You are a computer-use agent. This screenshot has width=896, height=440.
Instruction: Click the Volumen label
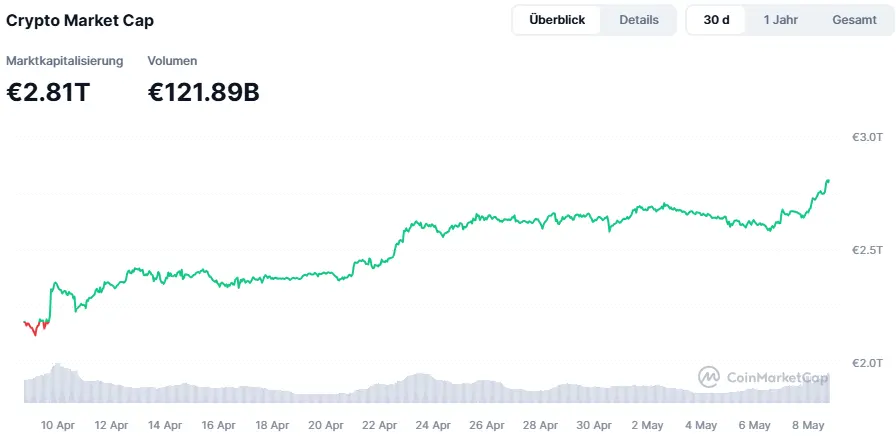click(172, 61)
